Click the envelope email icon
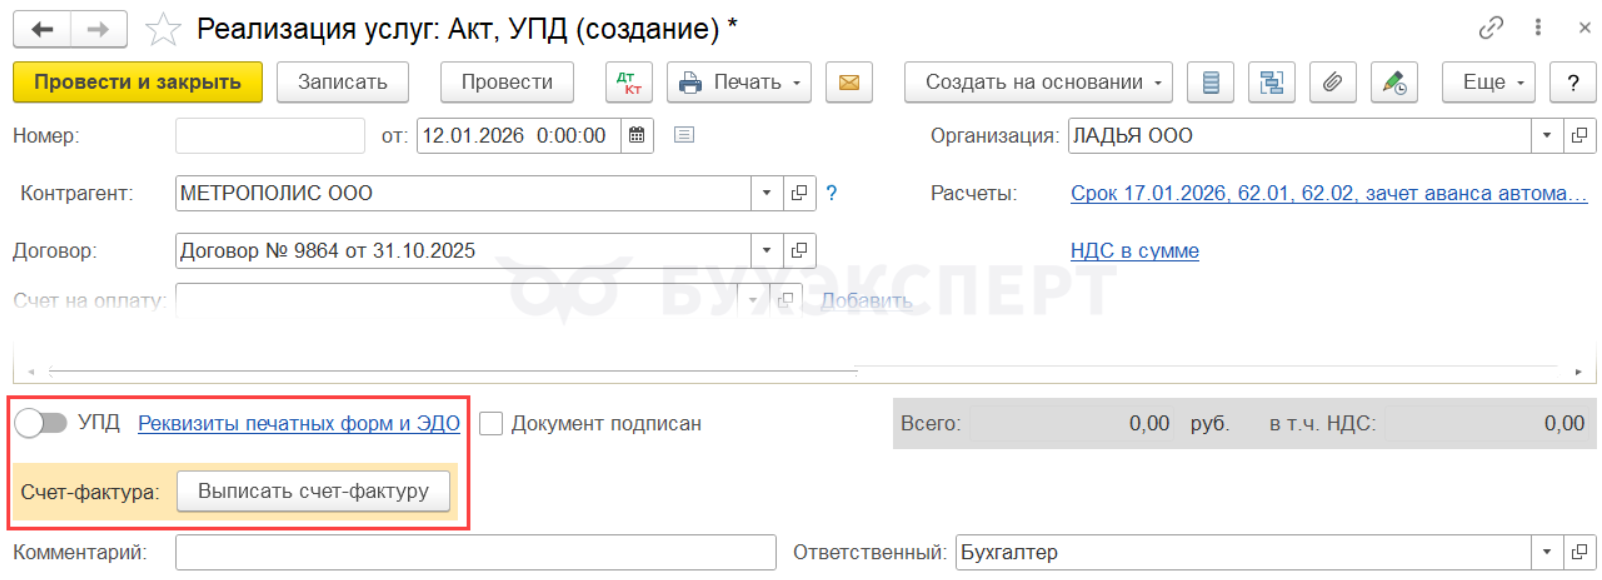Screen dimensions: 1602x580 (x=849, y=83)
